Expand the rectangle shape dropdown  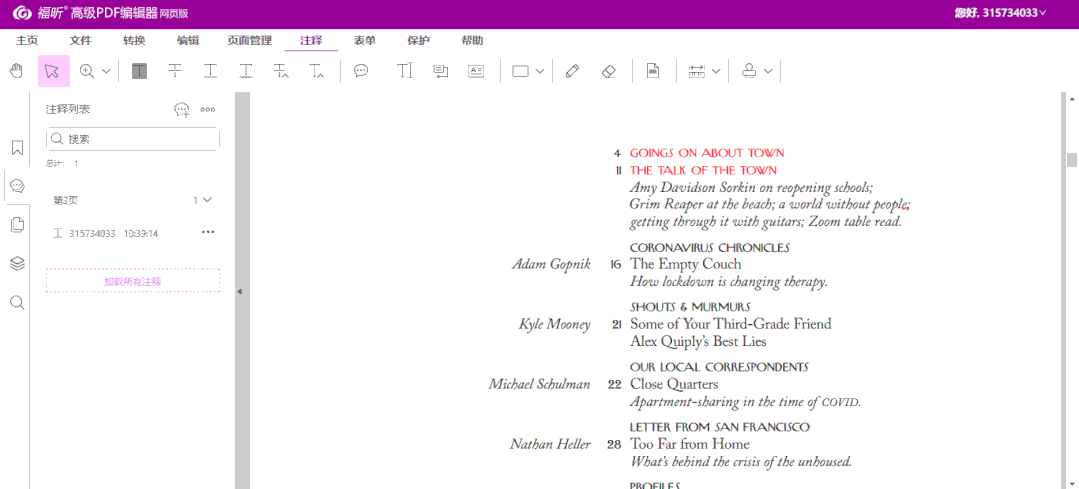(540, 71)
